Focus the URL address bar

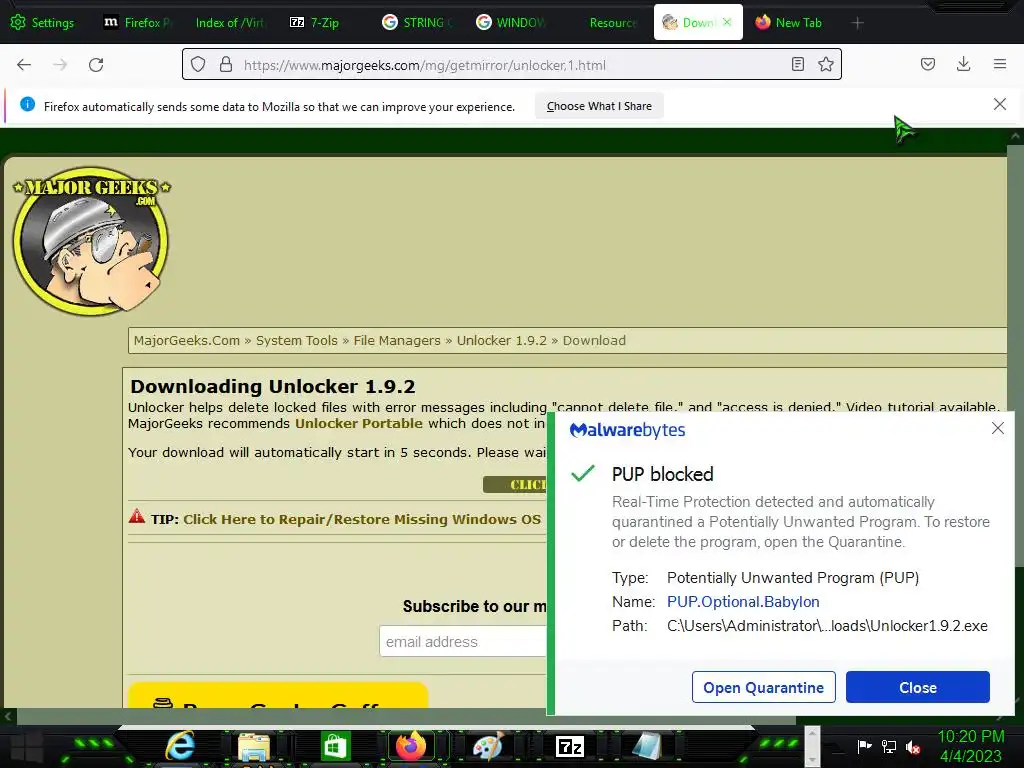(511, 65)
